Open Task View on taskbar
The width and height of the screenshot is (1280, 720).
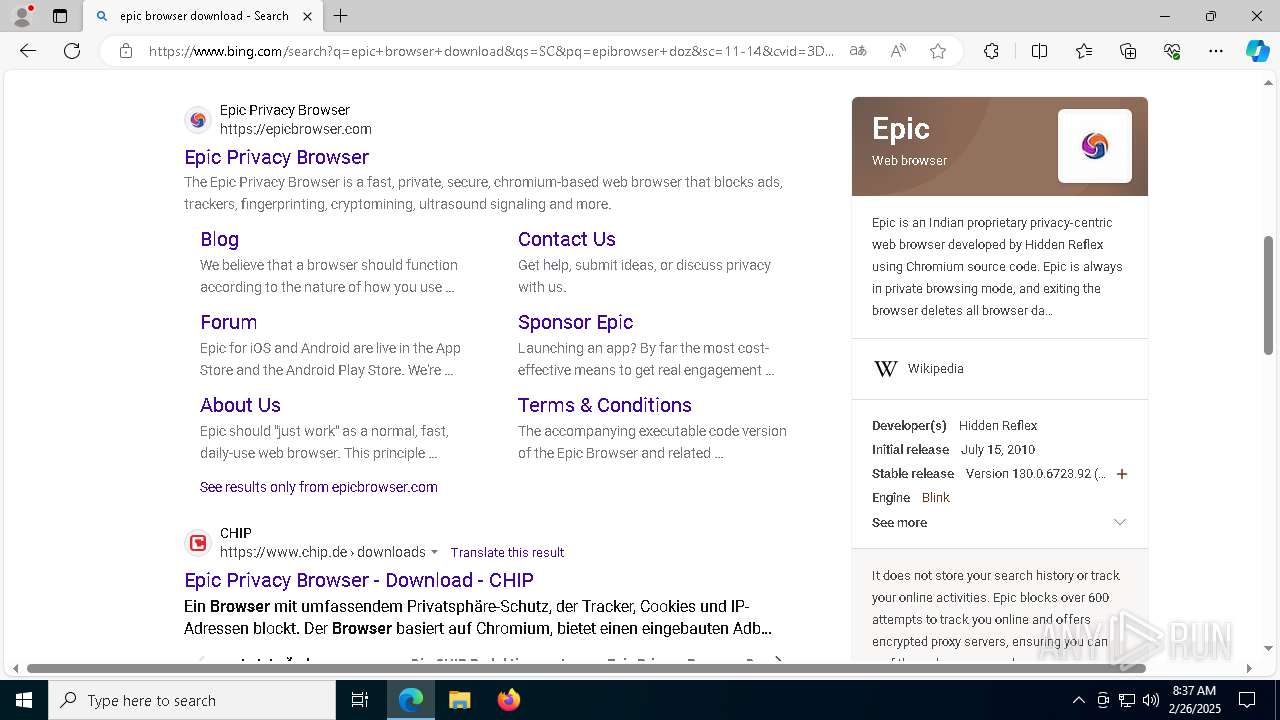pyautogui.click(x=360, y=700)
